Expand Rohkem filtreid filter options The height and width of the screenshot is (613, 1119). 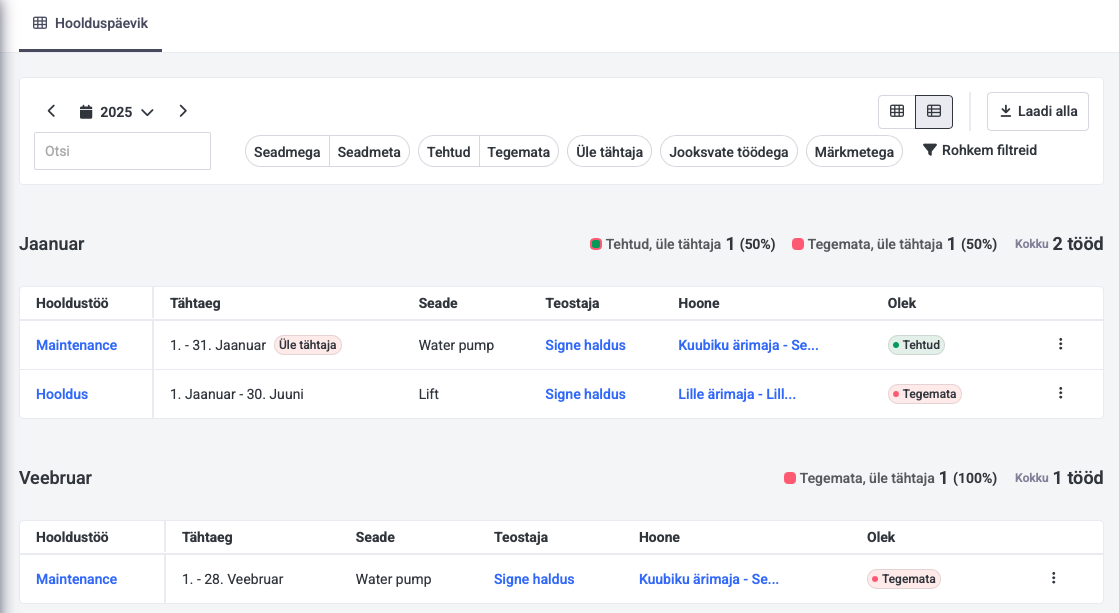pos(979,150)
